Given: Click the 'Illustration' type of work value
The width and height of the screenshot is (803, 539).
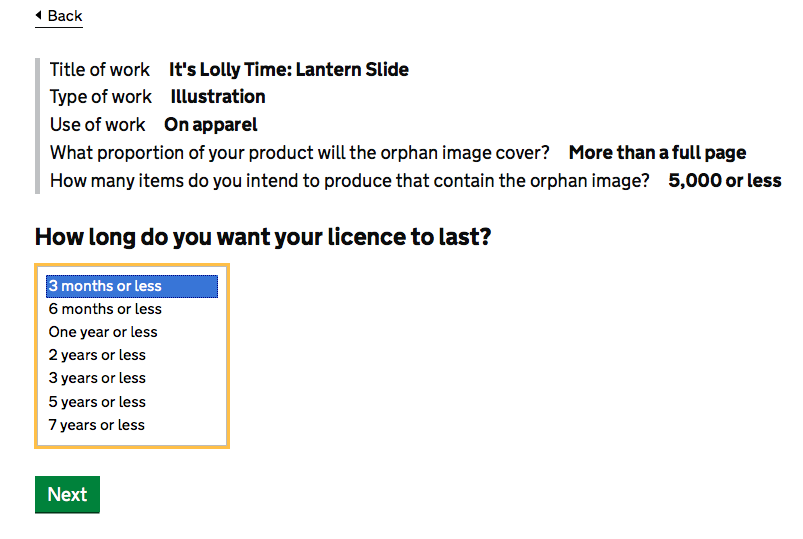Looking at the screenshot, I should pos(218,97).
